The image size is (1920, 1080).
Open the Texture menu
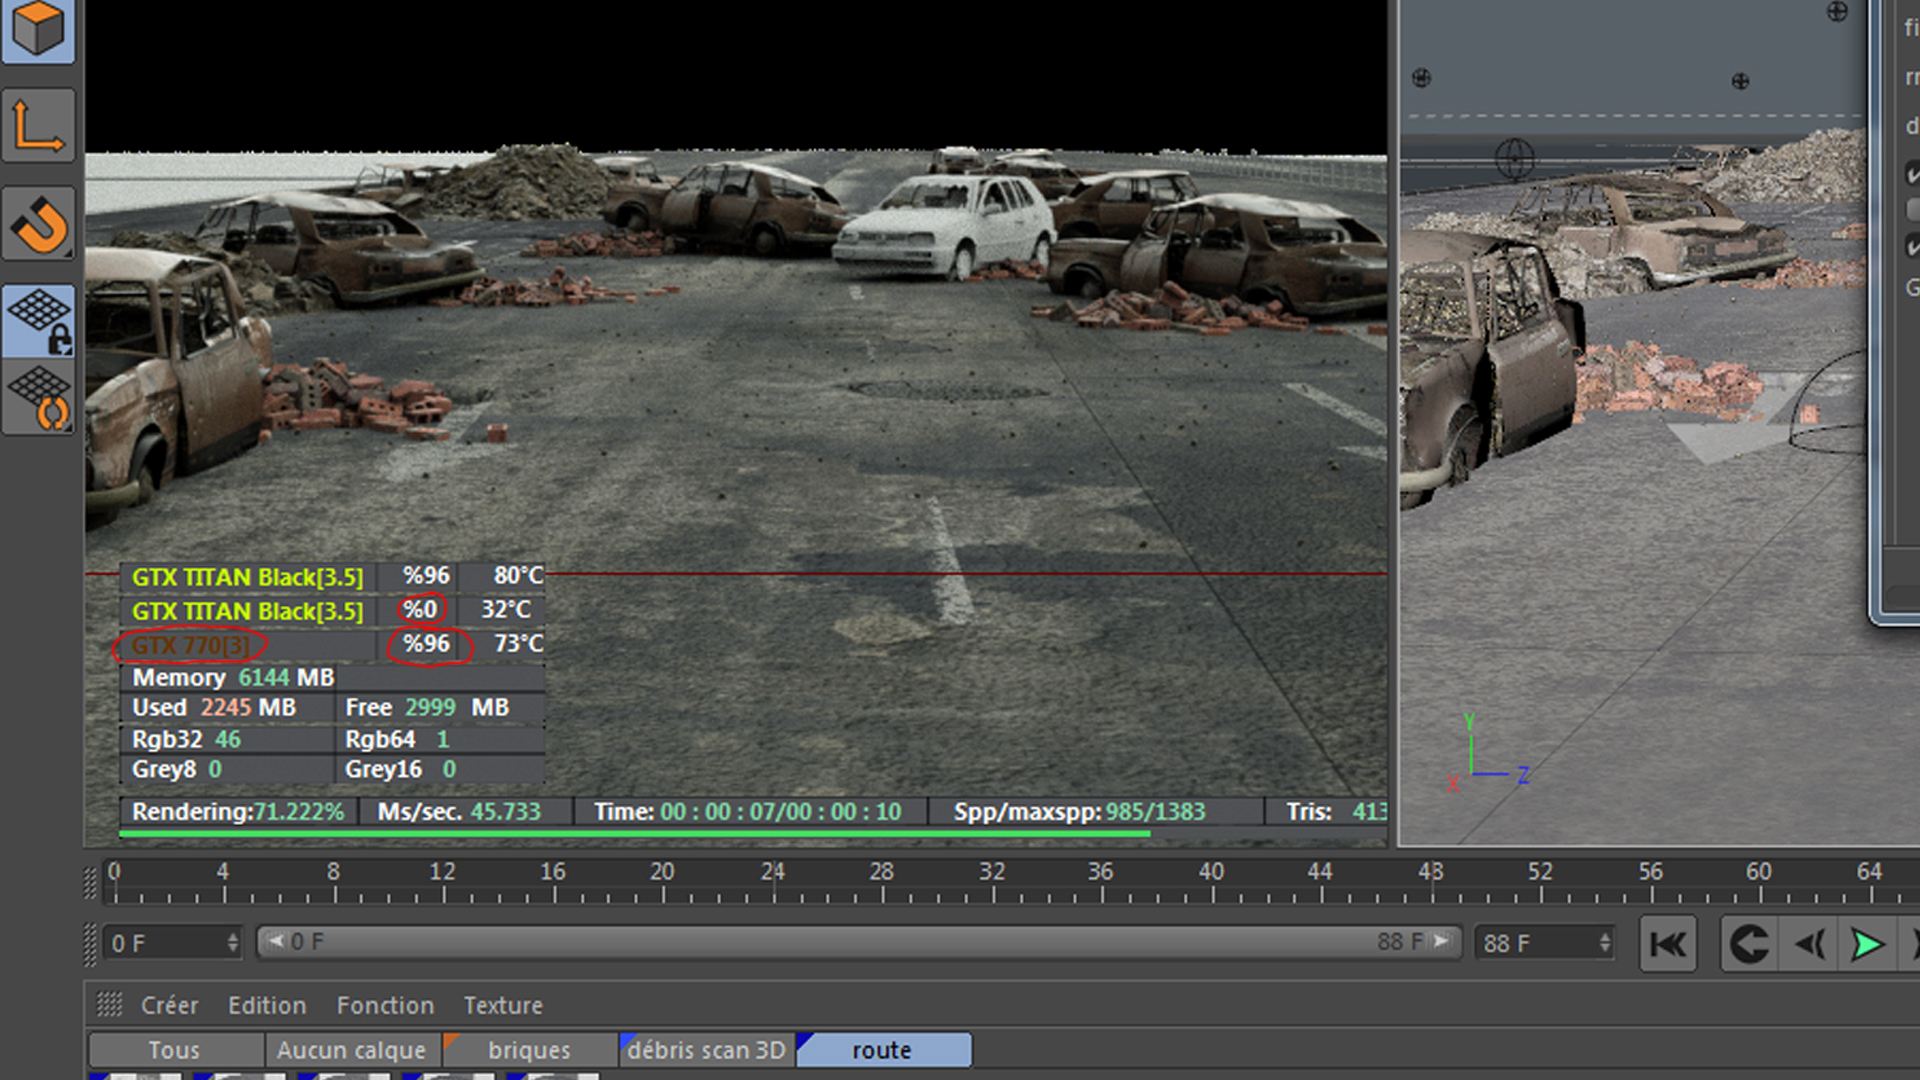[x=502, y=1005]
